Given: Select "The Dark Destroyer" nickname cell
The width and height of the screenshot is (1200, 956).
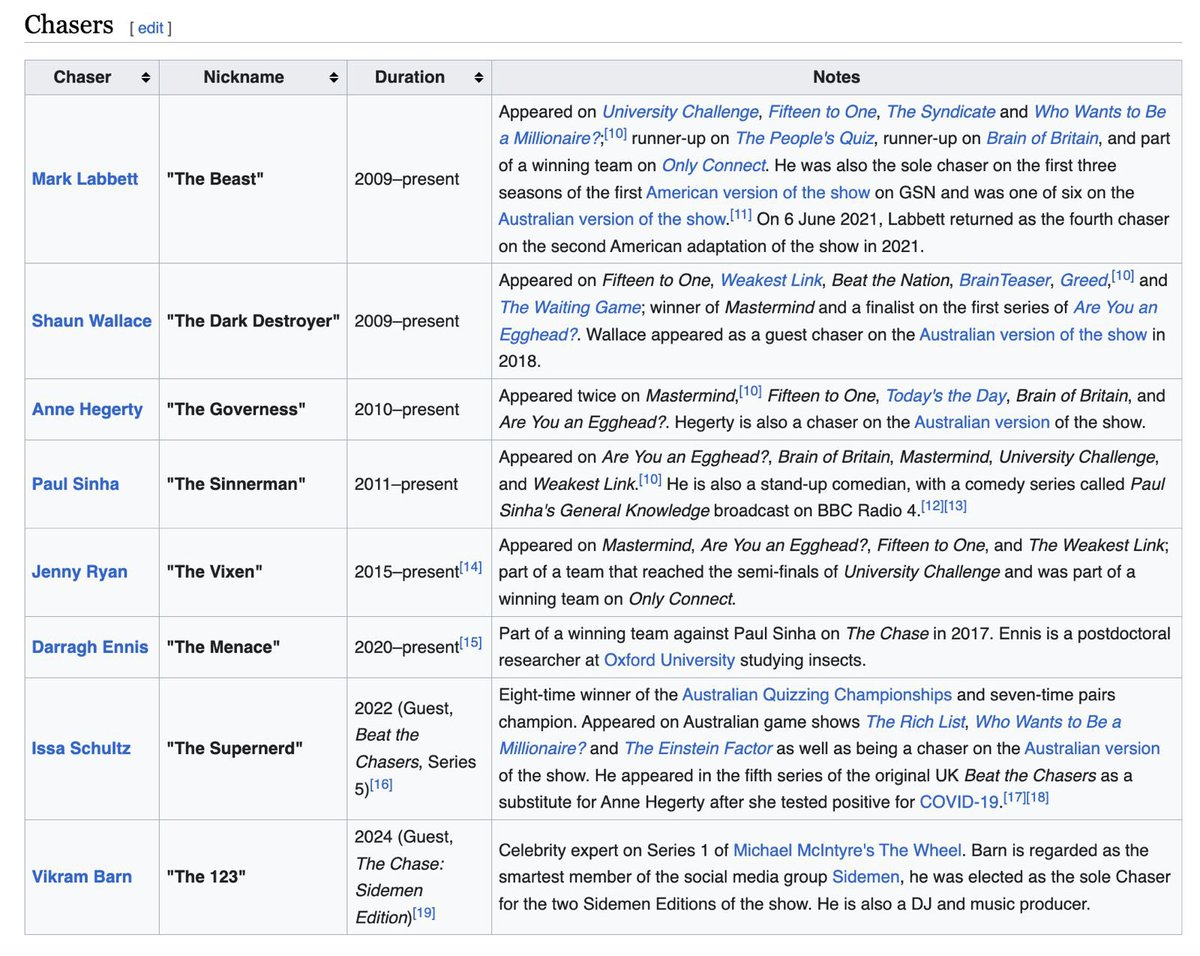Looking at the screenshot, I should pos(253,321).
